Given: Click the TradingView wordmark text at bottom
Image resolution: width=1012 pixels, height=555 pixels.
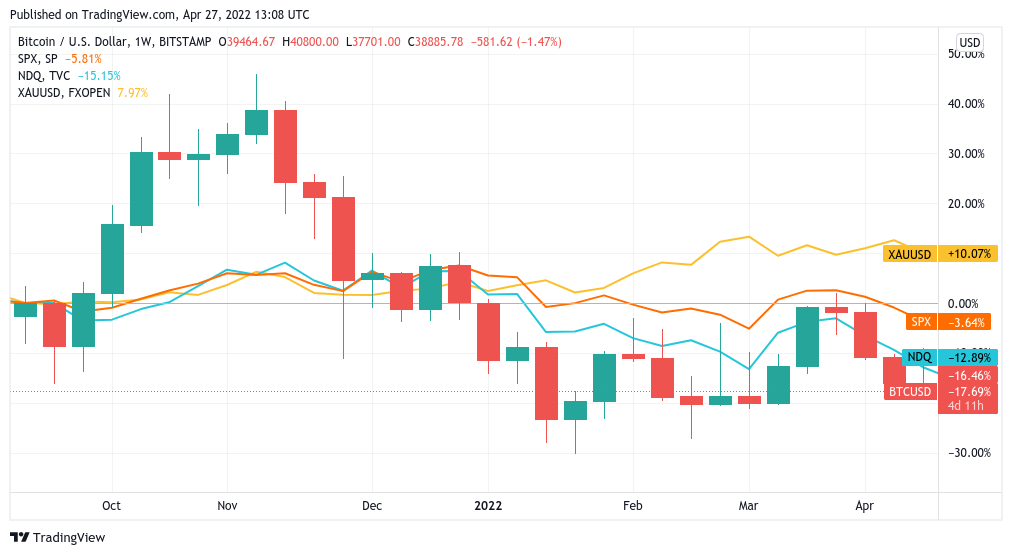Looking at the screenshot, I should (x=69, y=538).
